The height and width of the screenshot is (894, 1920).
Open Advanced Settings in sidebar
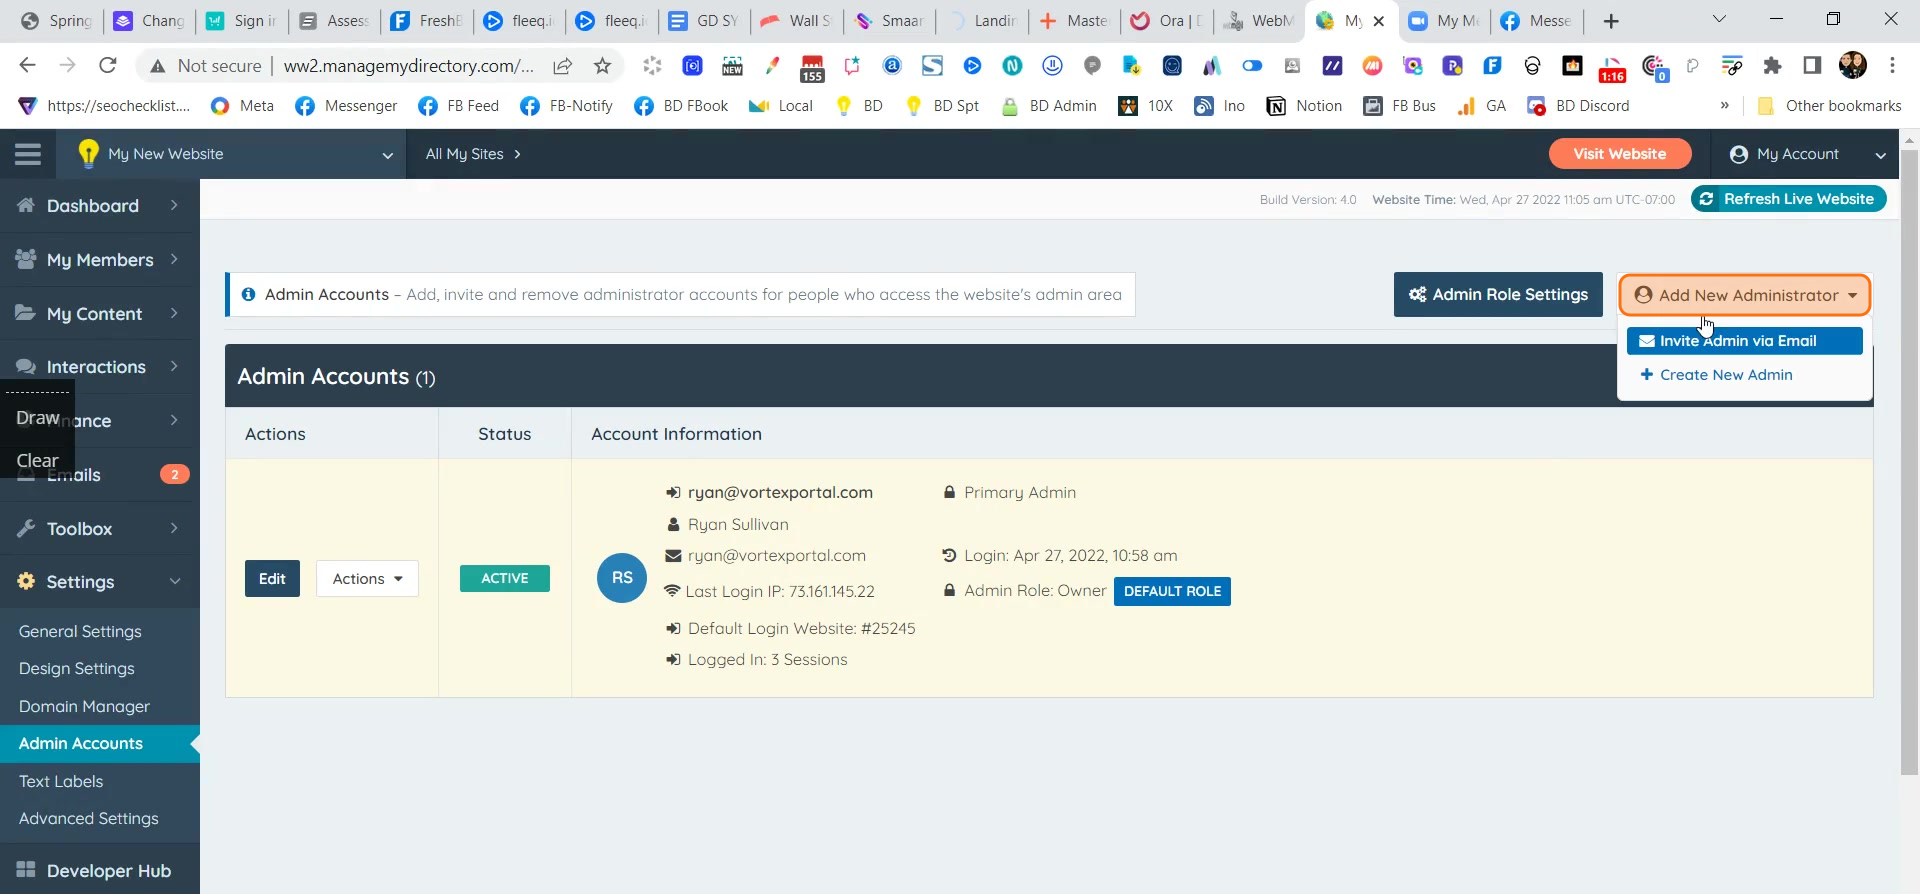[89, 819]
